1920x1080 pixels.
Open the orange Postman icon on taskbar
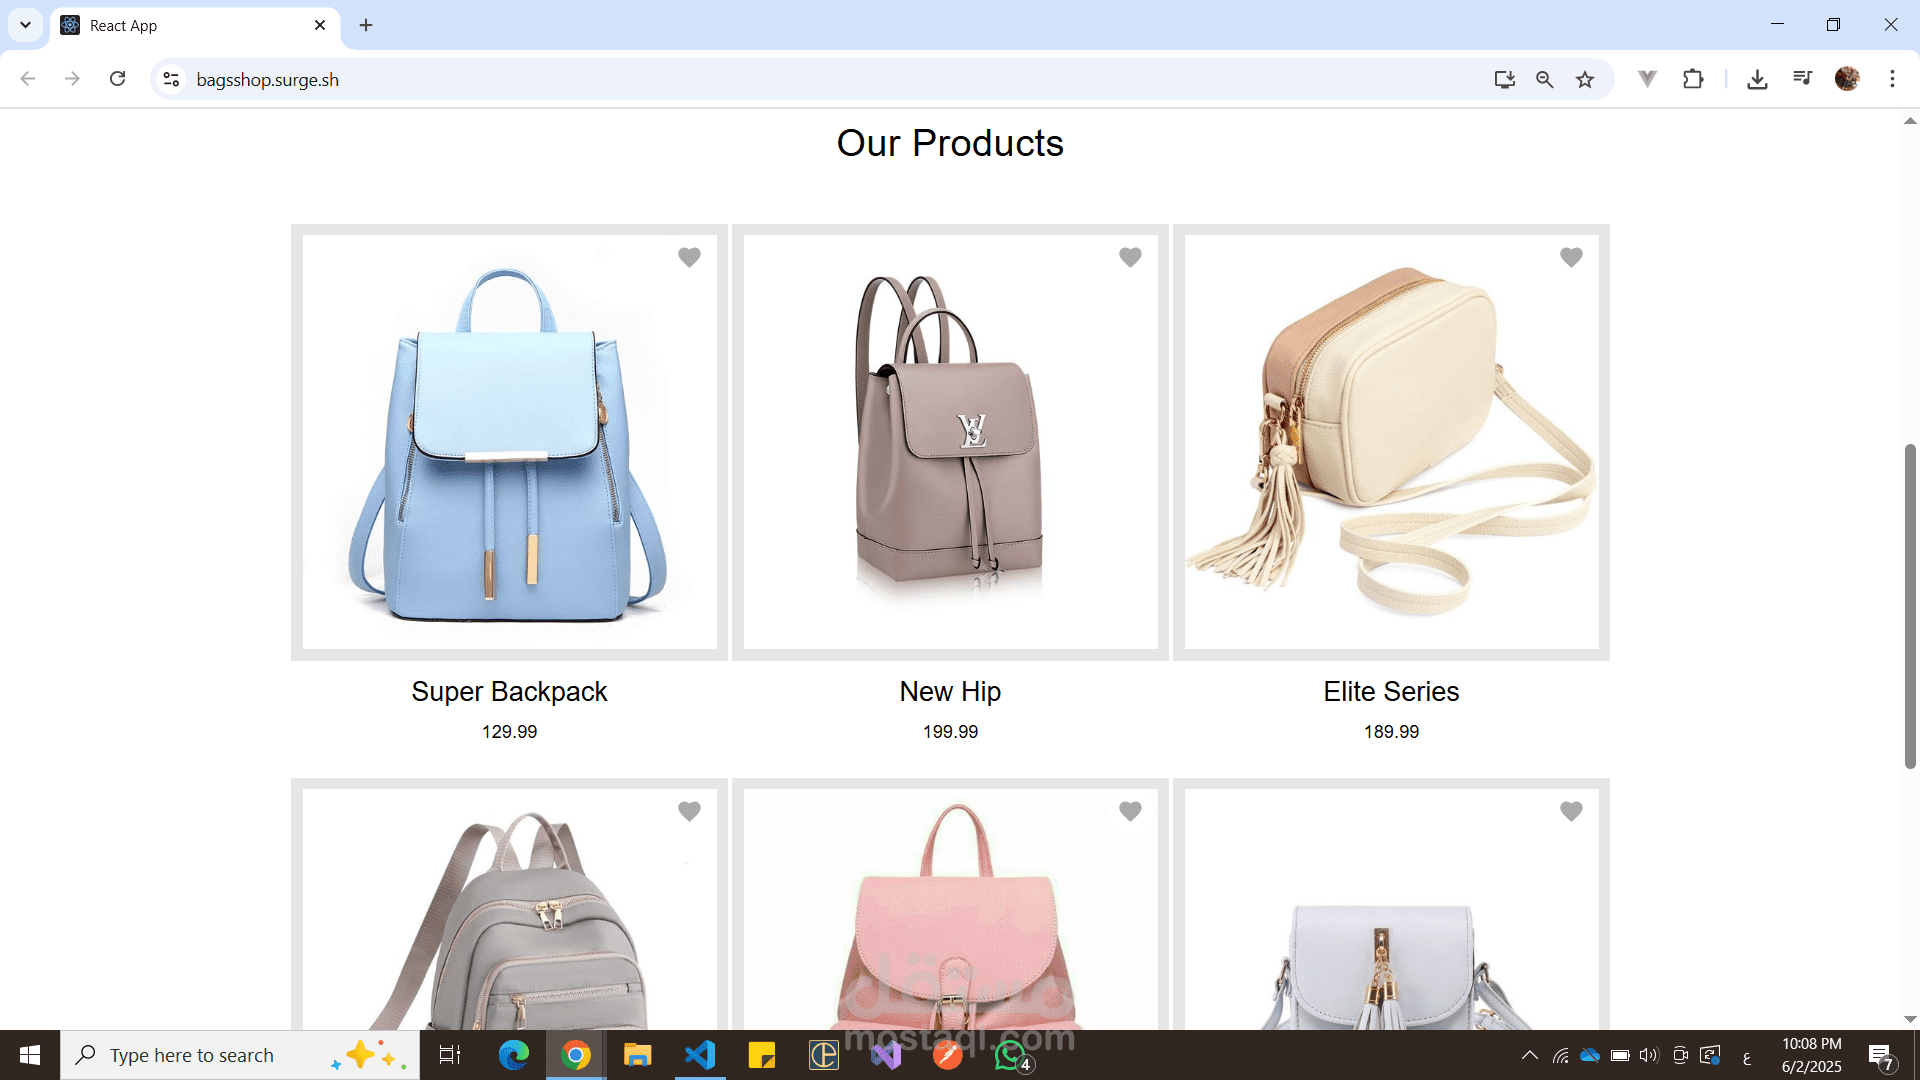coord(947,1055)
